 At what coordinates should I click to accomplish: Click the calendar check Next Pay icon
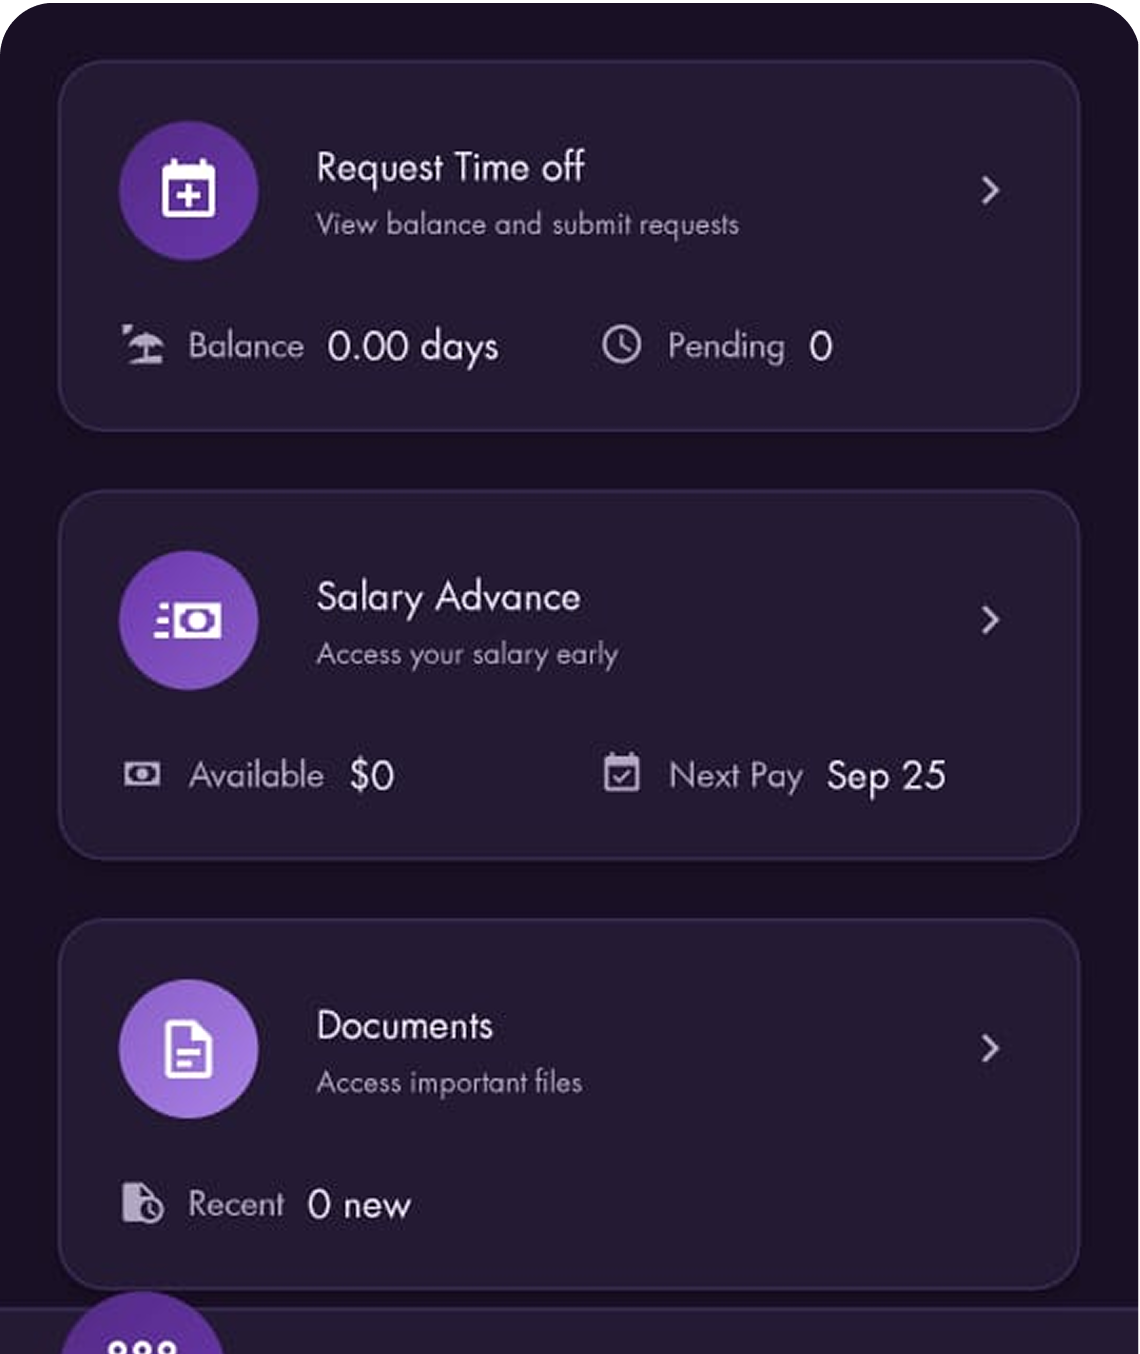click(621, 773)
